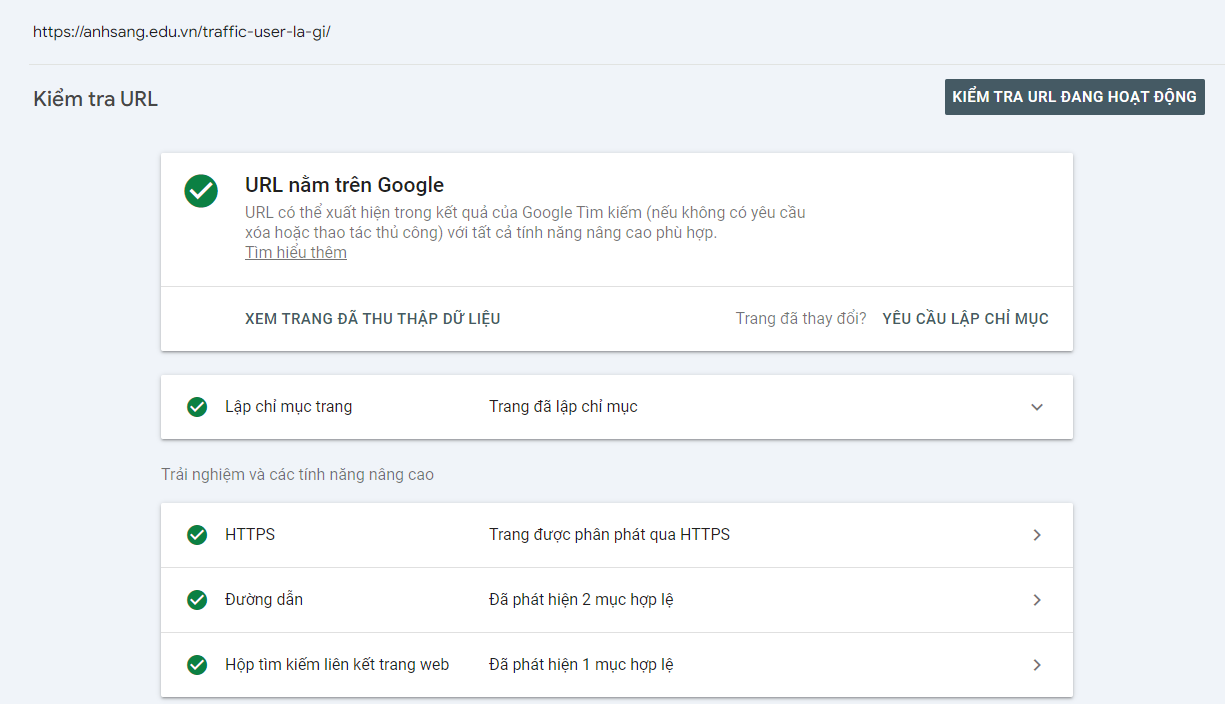This screenshot has width=1225, height=704.
Task: Click Đã phát hiện 1 mục hợp lệ
Action: click(581, 665)
